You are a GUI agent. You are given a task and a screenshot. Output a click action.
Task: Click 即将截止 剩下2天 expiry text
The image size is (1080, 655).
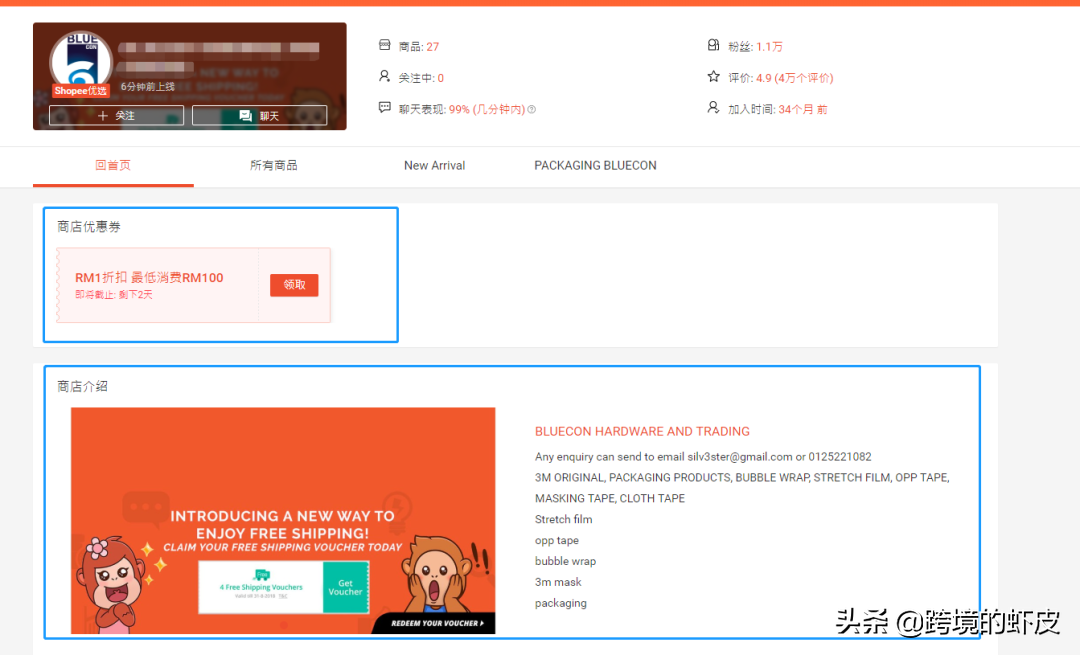coord(114,295)
